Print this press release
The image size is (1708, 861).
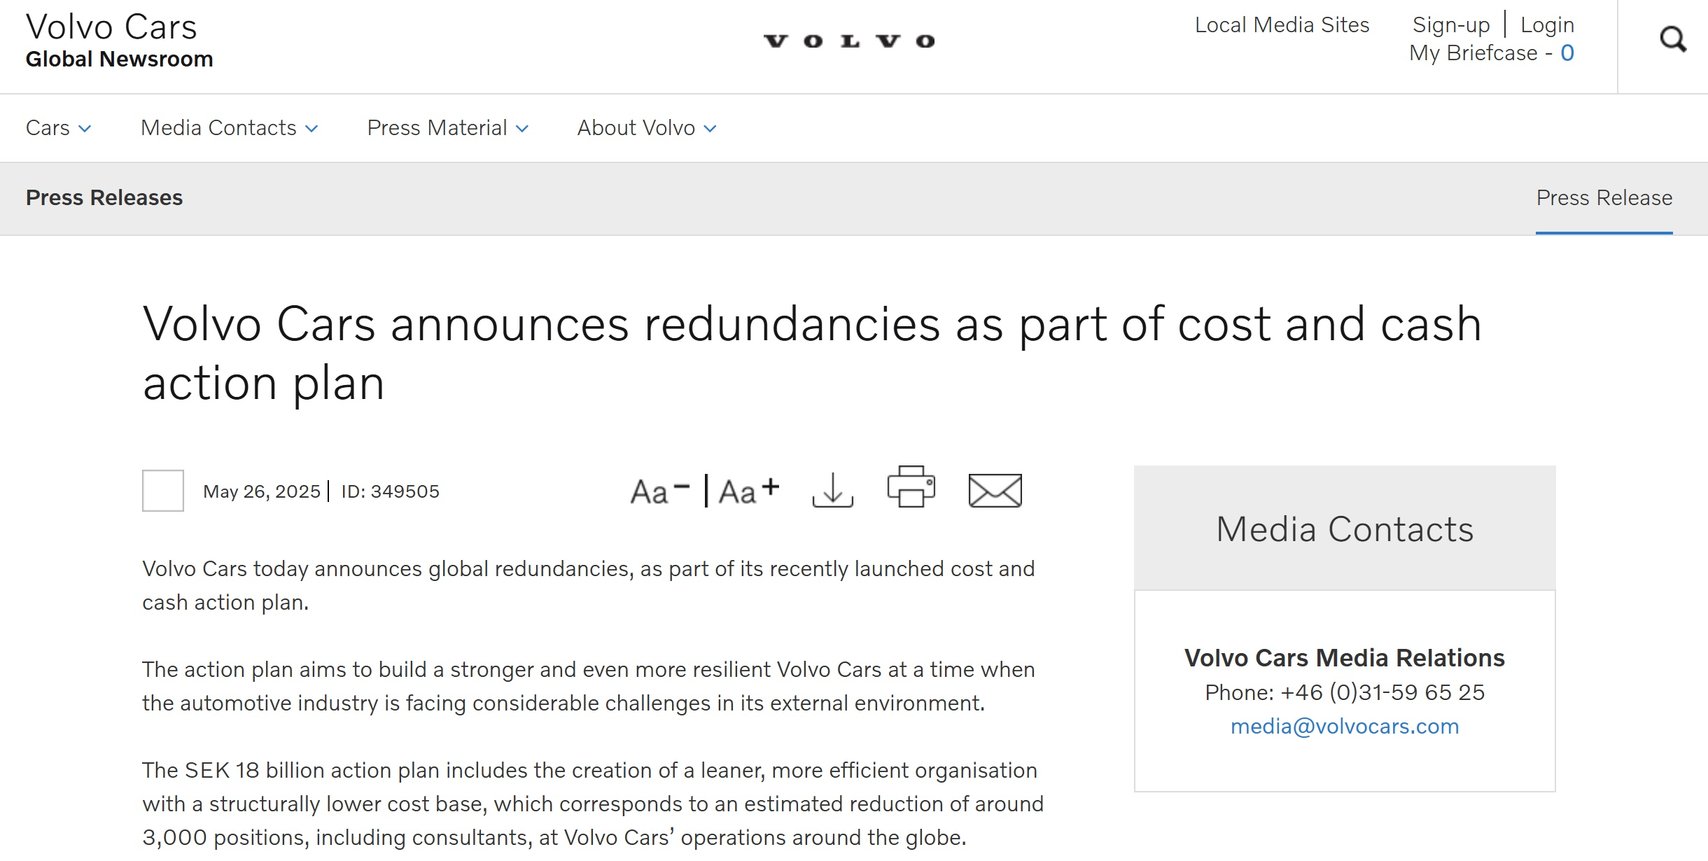(x=911, y=487)
